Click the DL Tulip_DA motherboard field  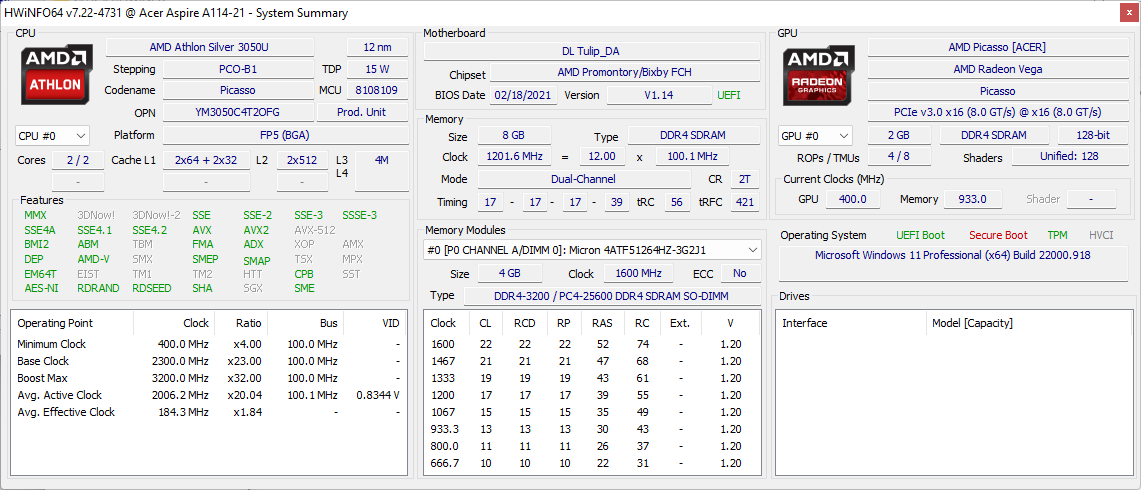coord(592,51)
